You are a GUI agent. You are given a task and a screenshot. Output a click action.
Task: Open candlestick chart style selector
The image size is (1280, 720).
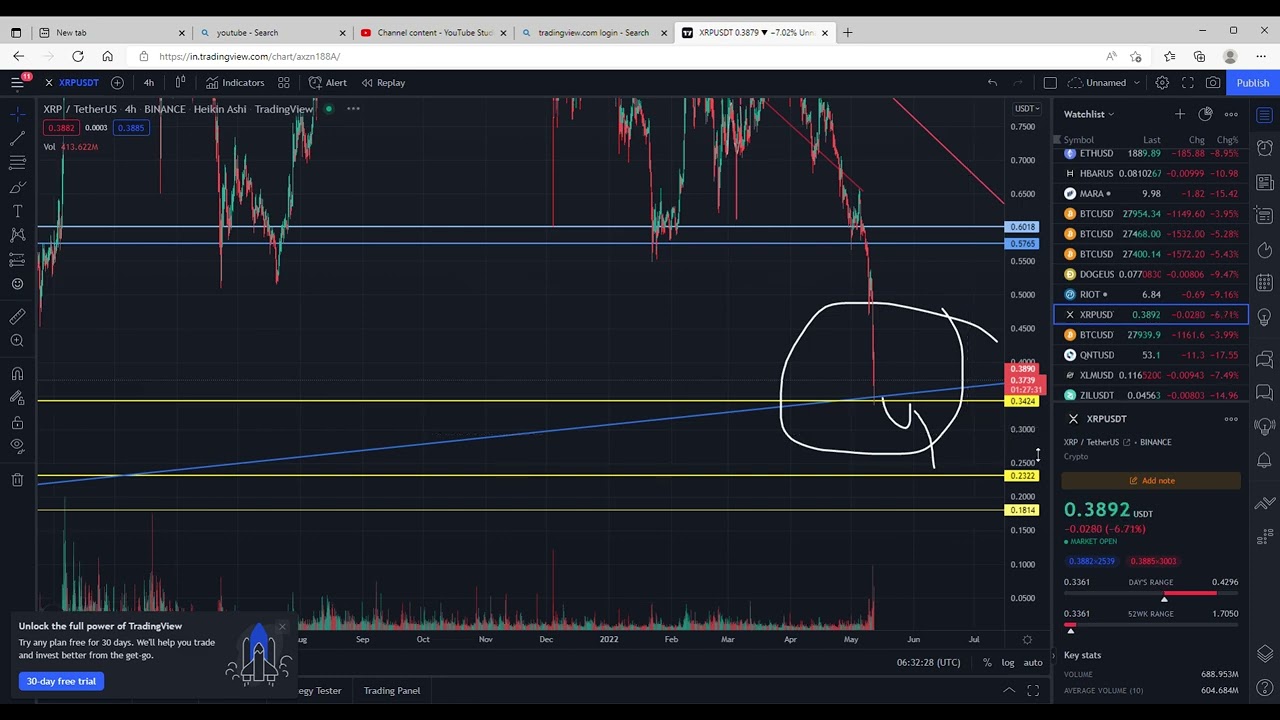(181, 83)
